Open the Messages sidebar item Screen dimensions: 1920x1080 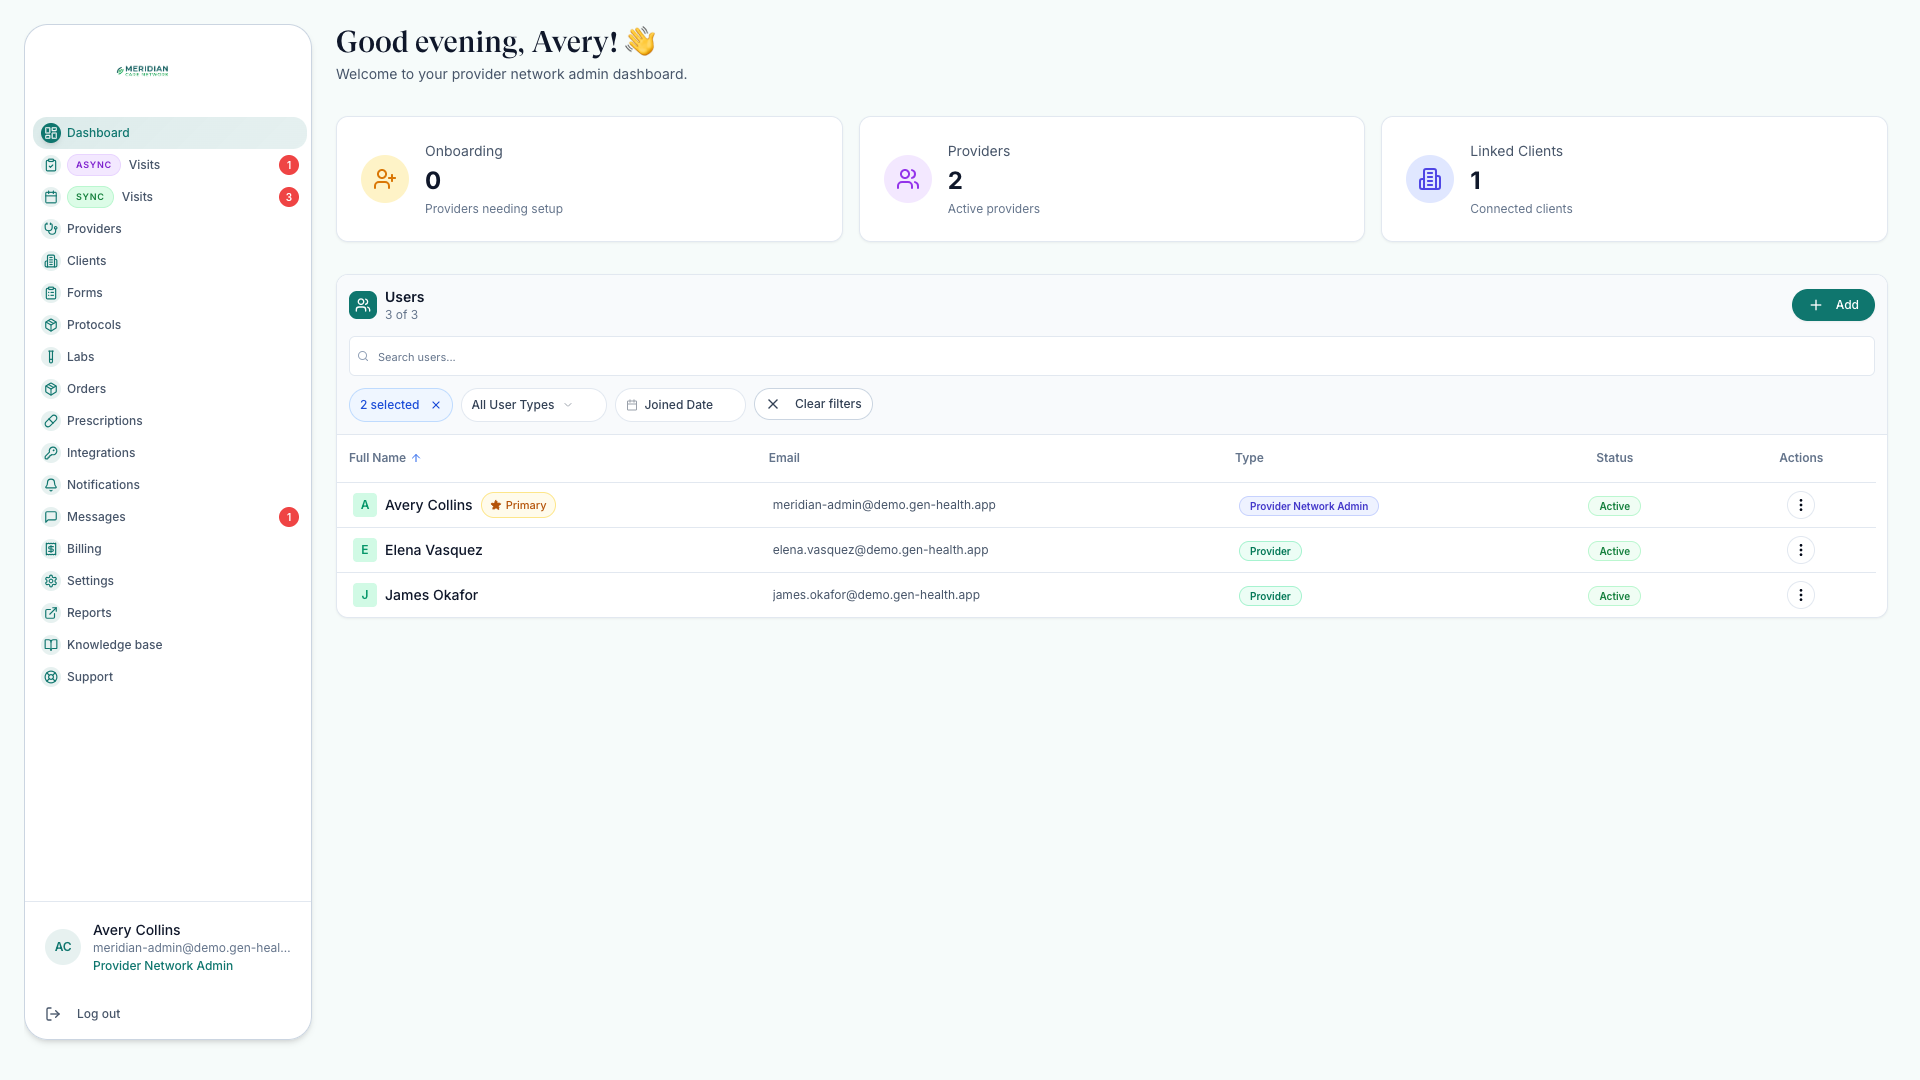pyautogui.click(x=170, y=517)
